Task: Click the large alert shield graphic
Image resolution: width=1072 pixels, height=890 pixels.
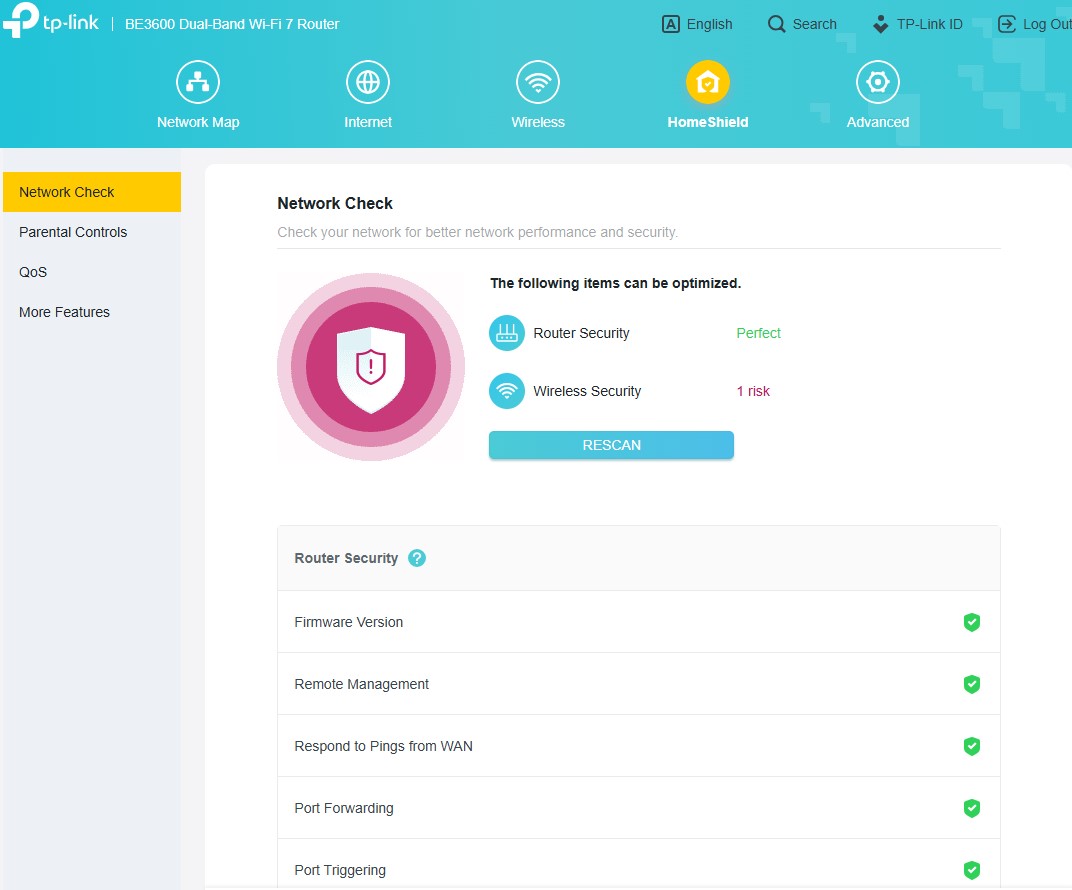Action: coord(371,367)
